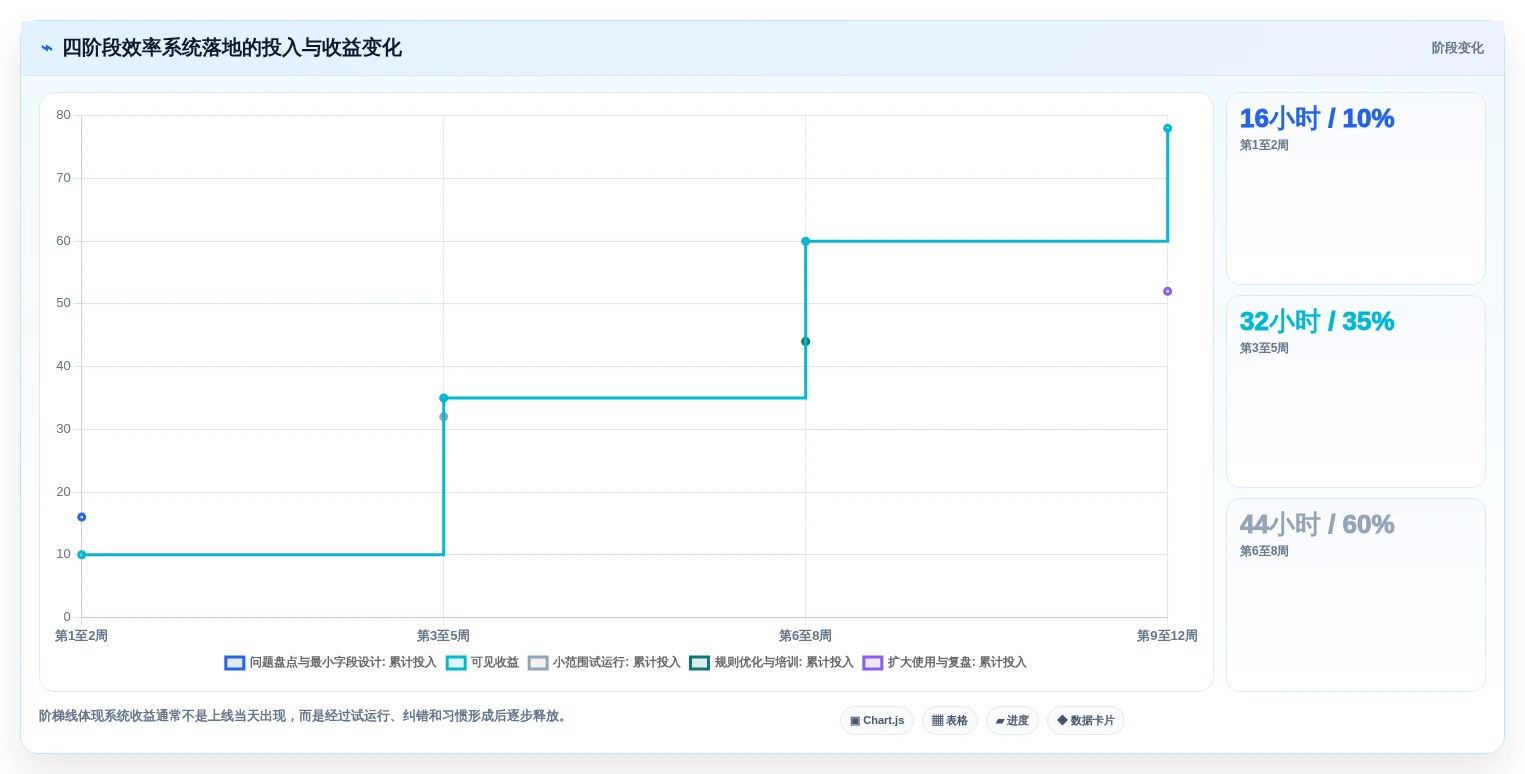Click the cyan 可见收益 point at 10

(x=82, y=555)
